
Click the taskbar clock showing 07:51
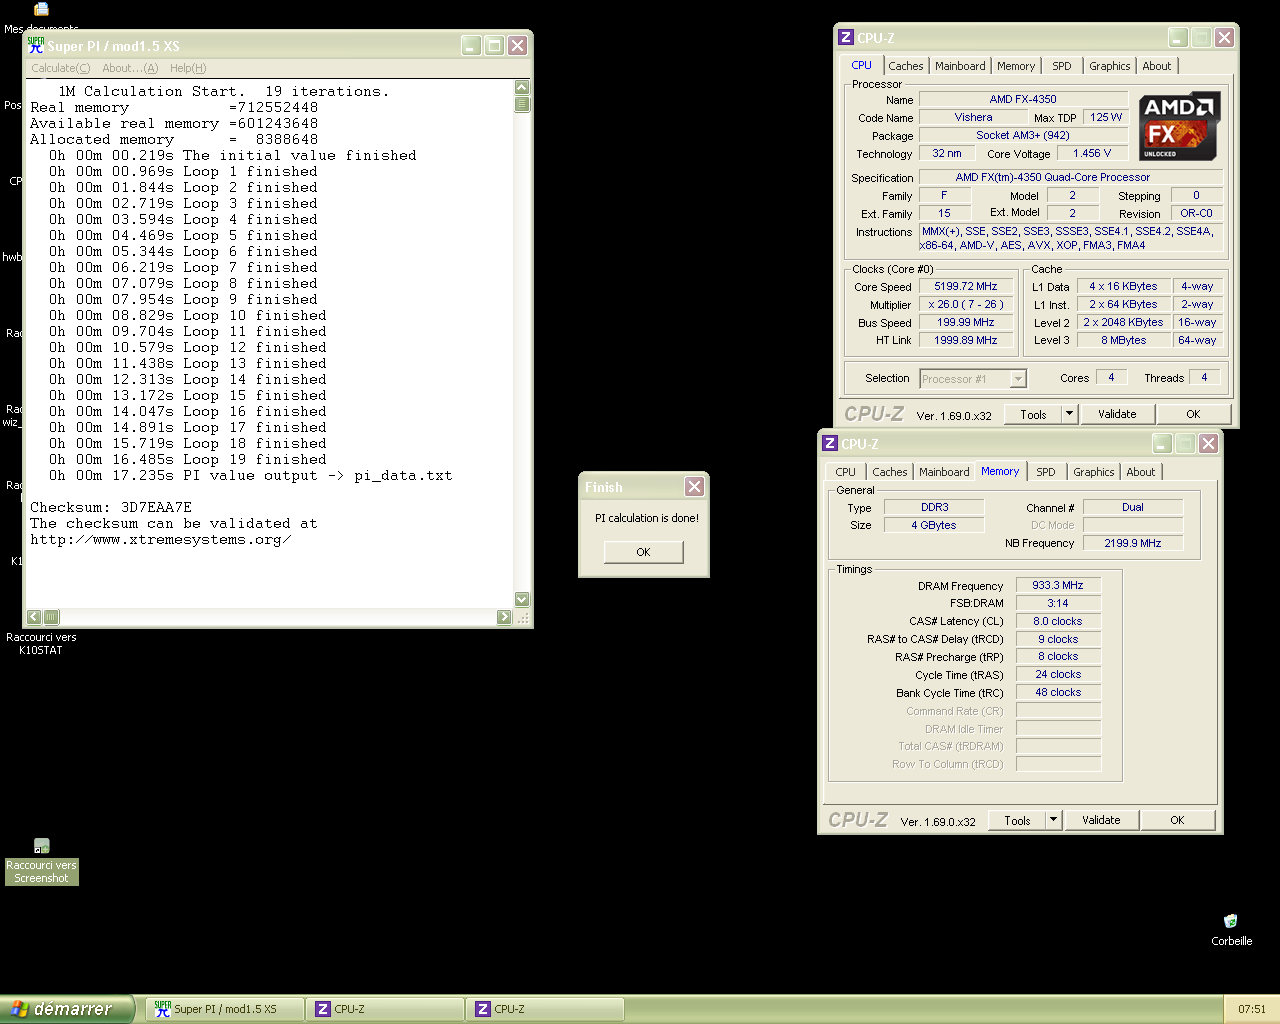1252,1009
